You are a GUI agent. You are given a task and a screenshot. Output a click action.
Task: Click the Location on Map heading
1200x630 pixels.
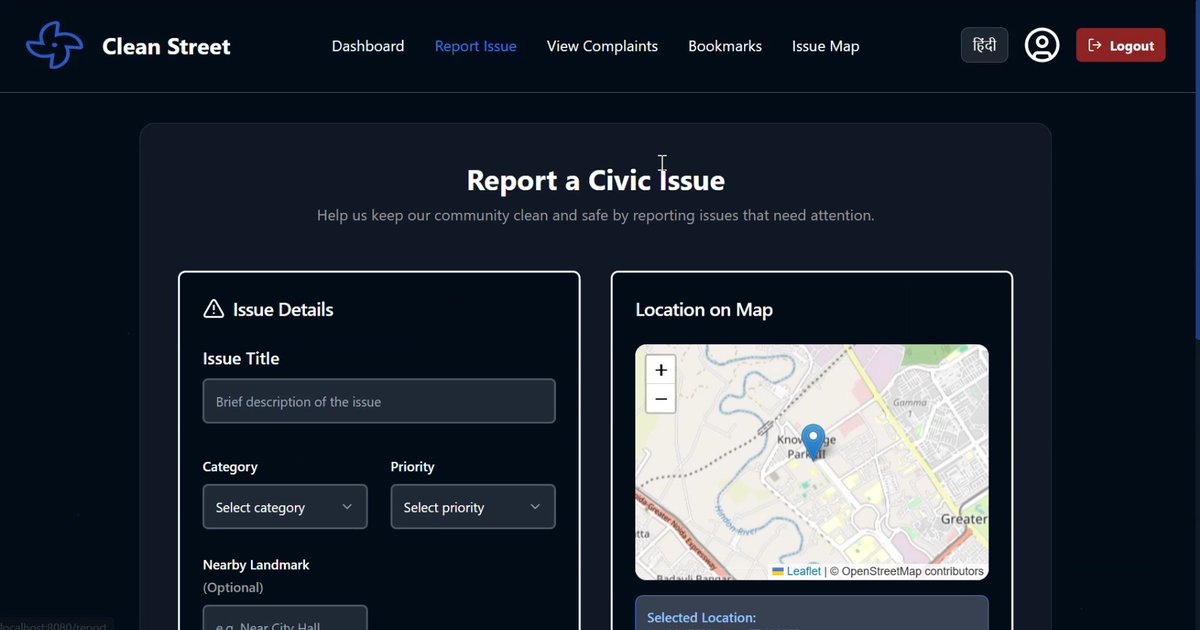[x=704, y=310]
